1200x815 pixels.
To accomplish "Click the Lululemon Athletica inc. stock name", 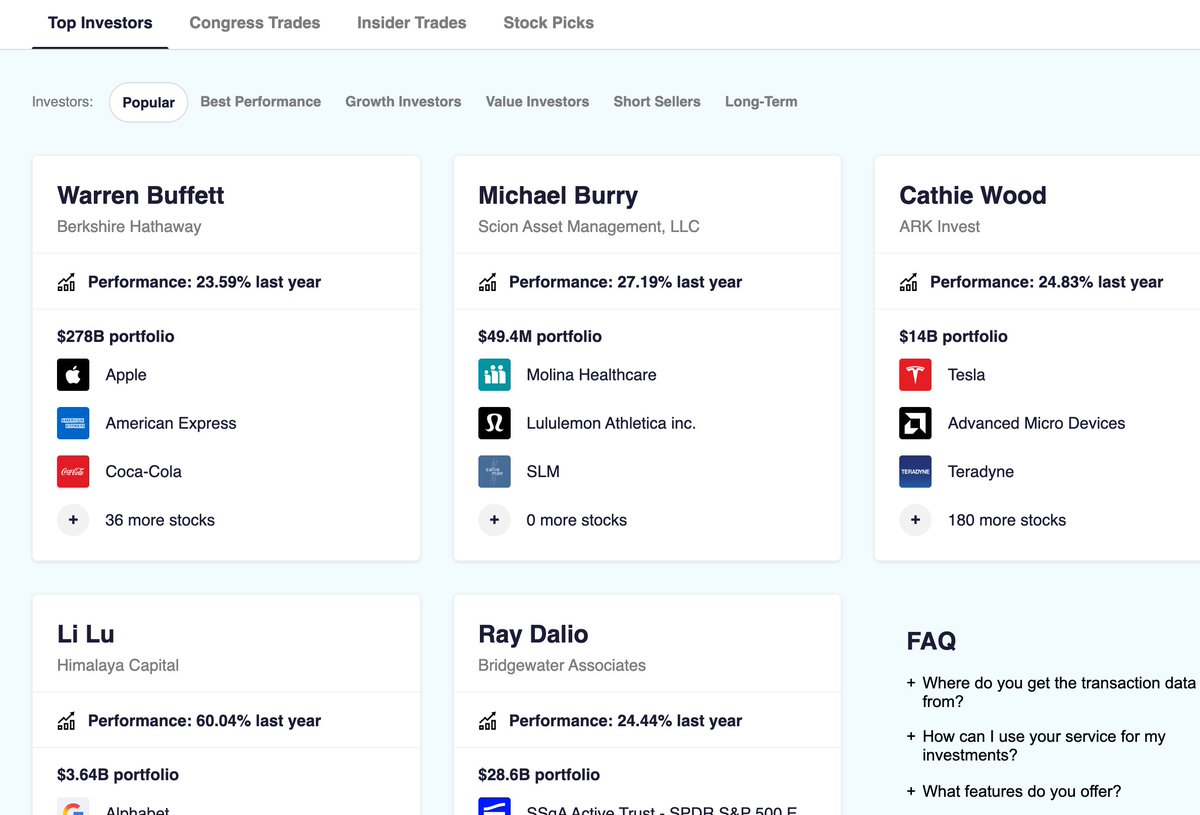I will [x=611, y=423].
